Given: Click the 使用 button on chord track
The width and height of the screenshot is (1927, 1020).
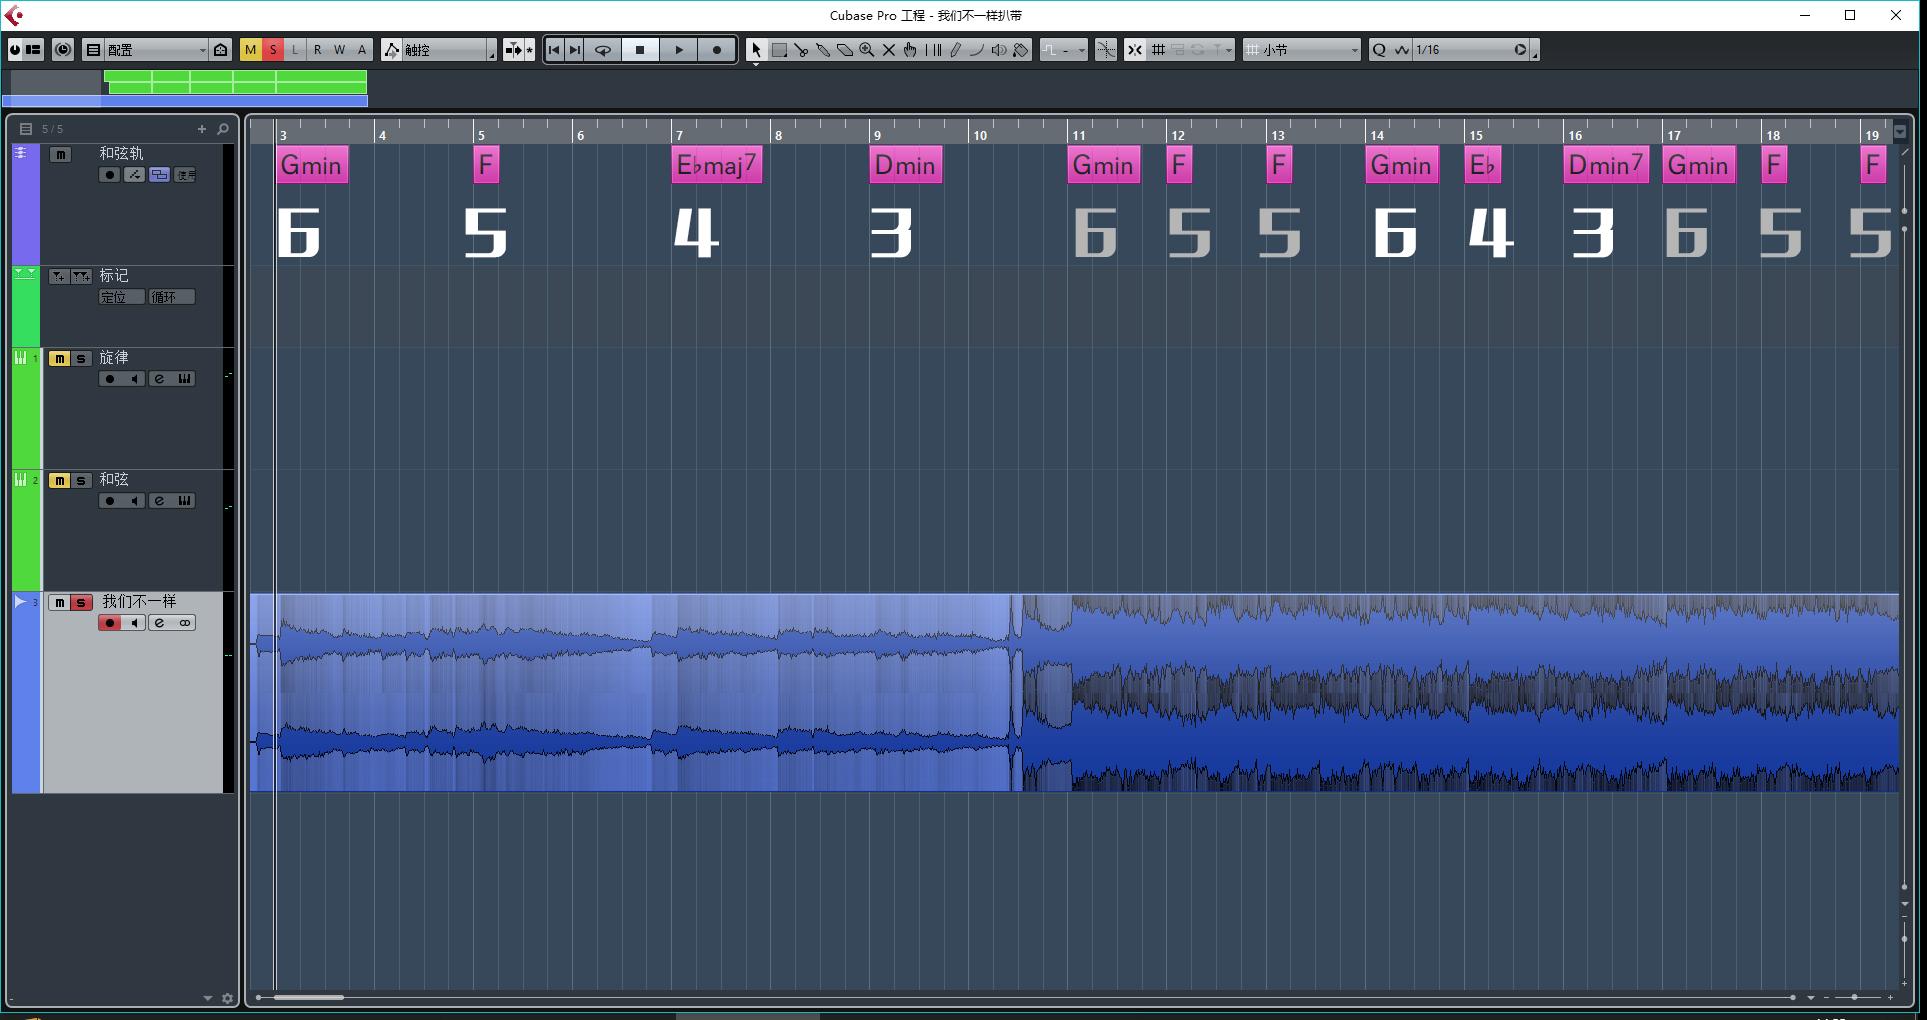Looking at the screenshot, I should pos(185,175).
